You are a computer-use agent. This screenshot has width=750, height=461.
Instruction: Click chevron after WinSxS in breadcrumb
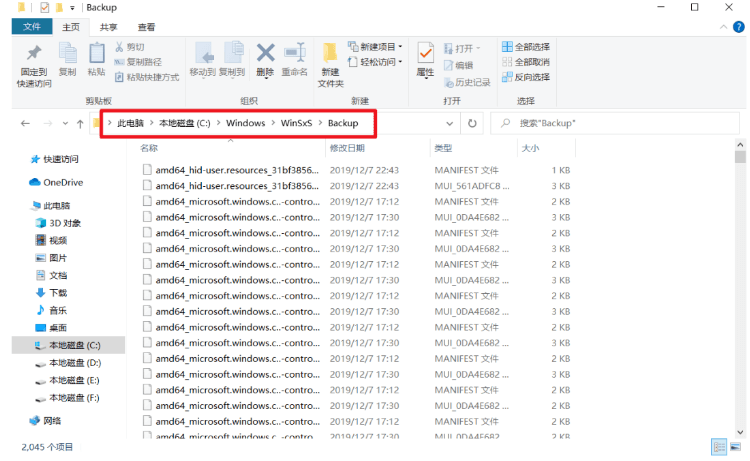320,123
